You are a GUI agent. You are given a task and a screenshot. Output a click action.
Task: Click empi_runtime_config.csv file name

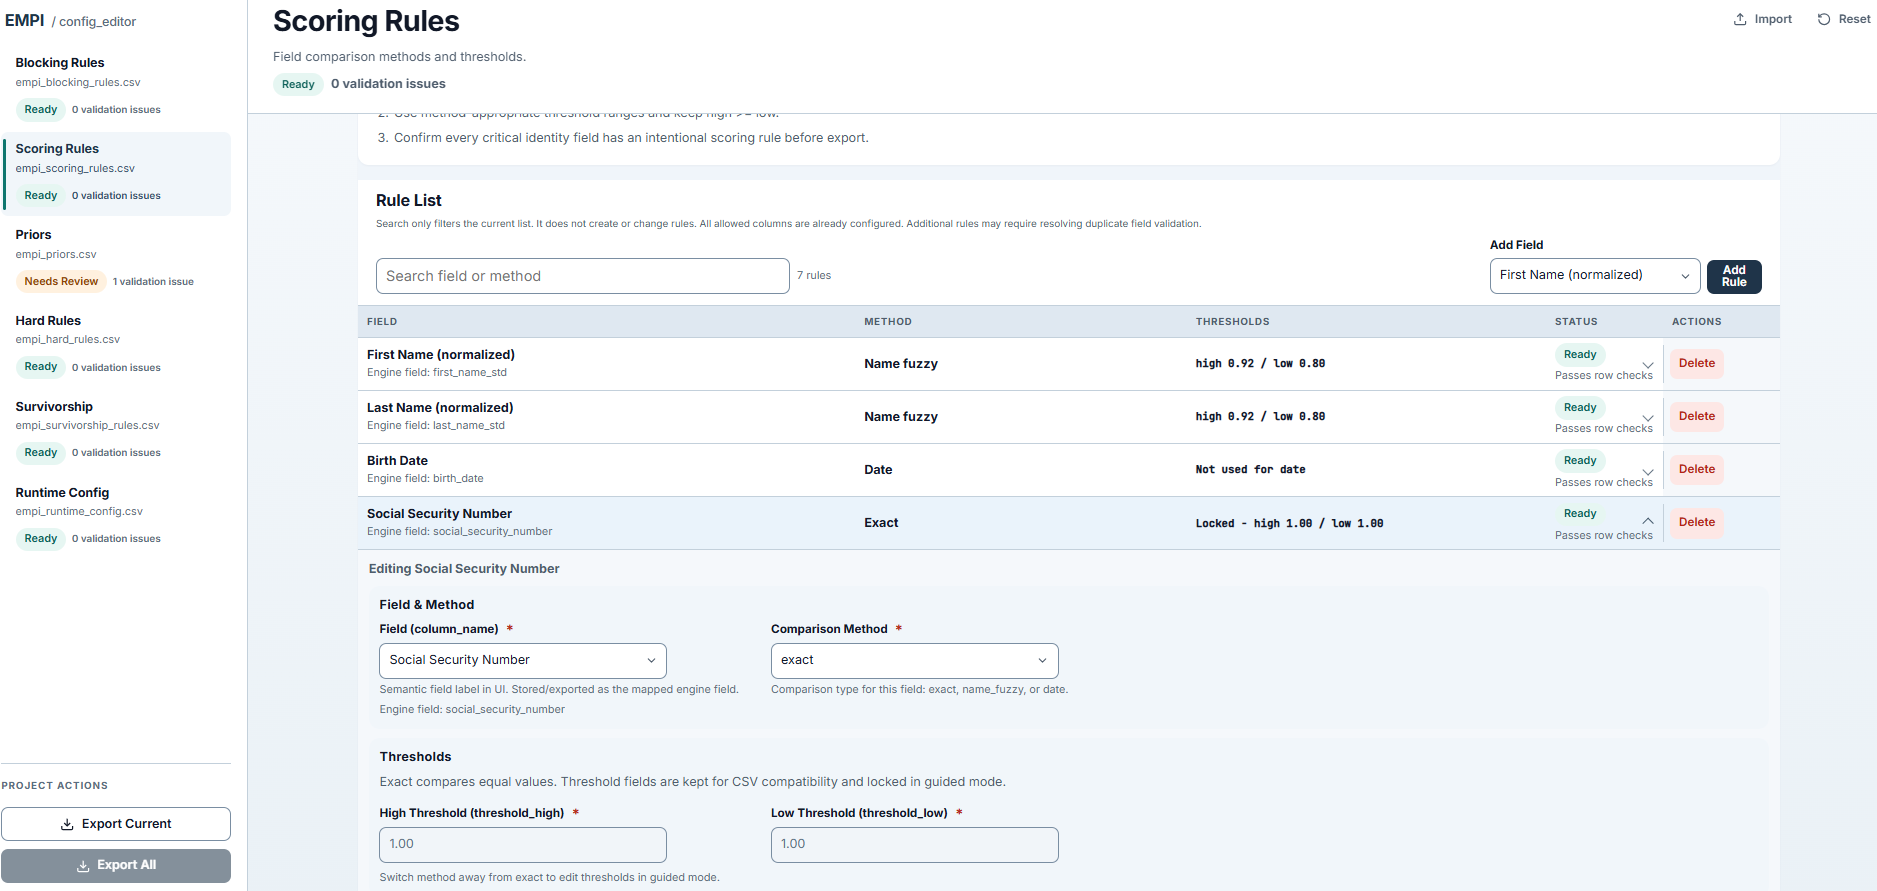[x=79, y=512]
